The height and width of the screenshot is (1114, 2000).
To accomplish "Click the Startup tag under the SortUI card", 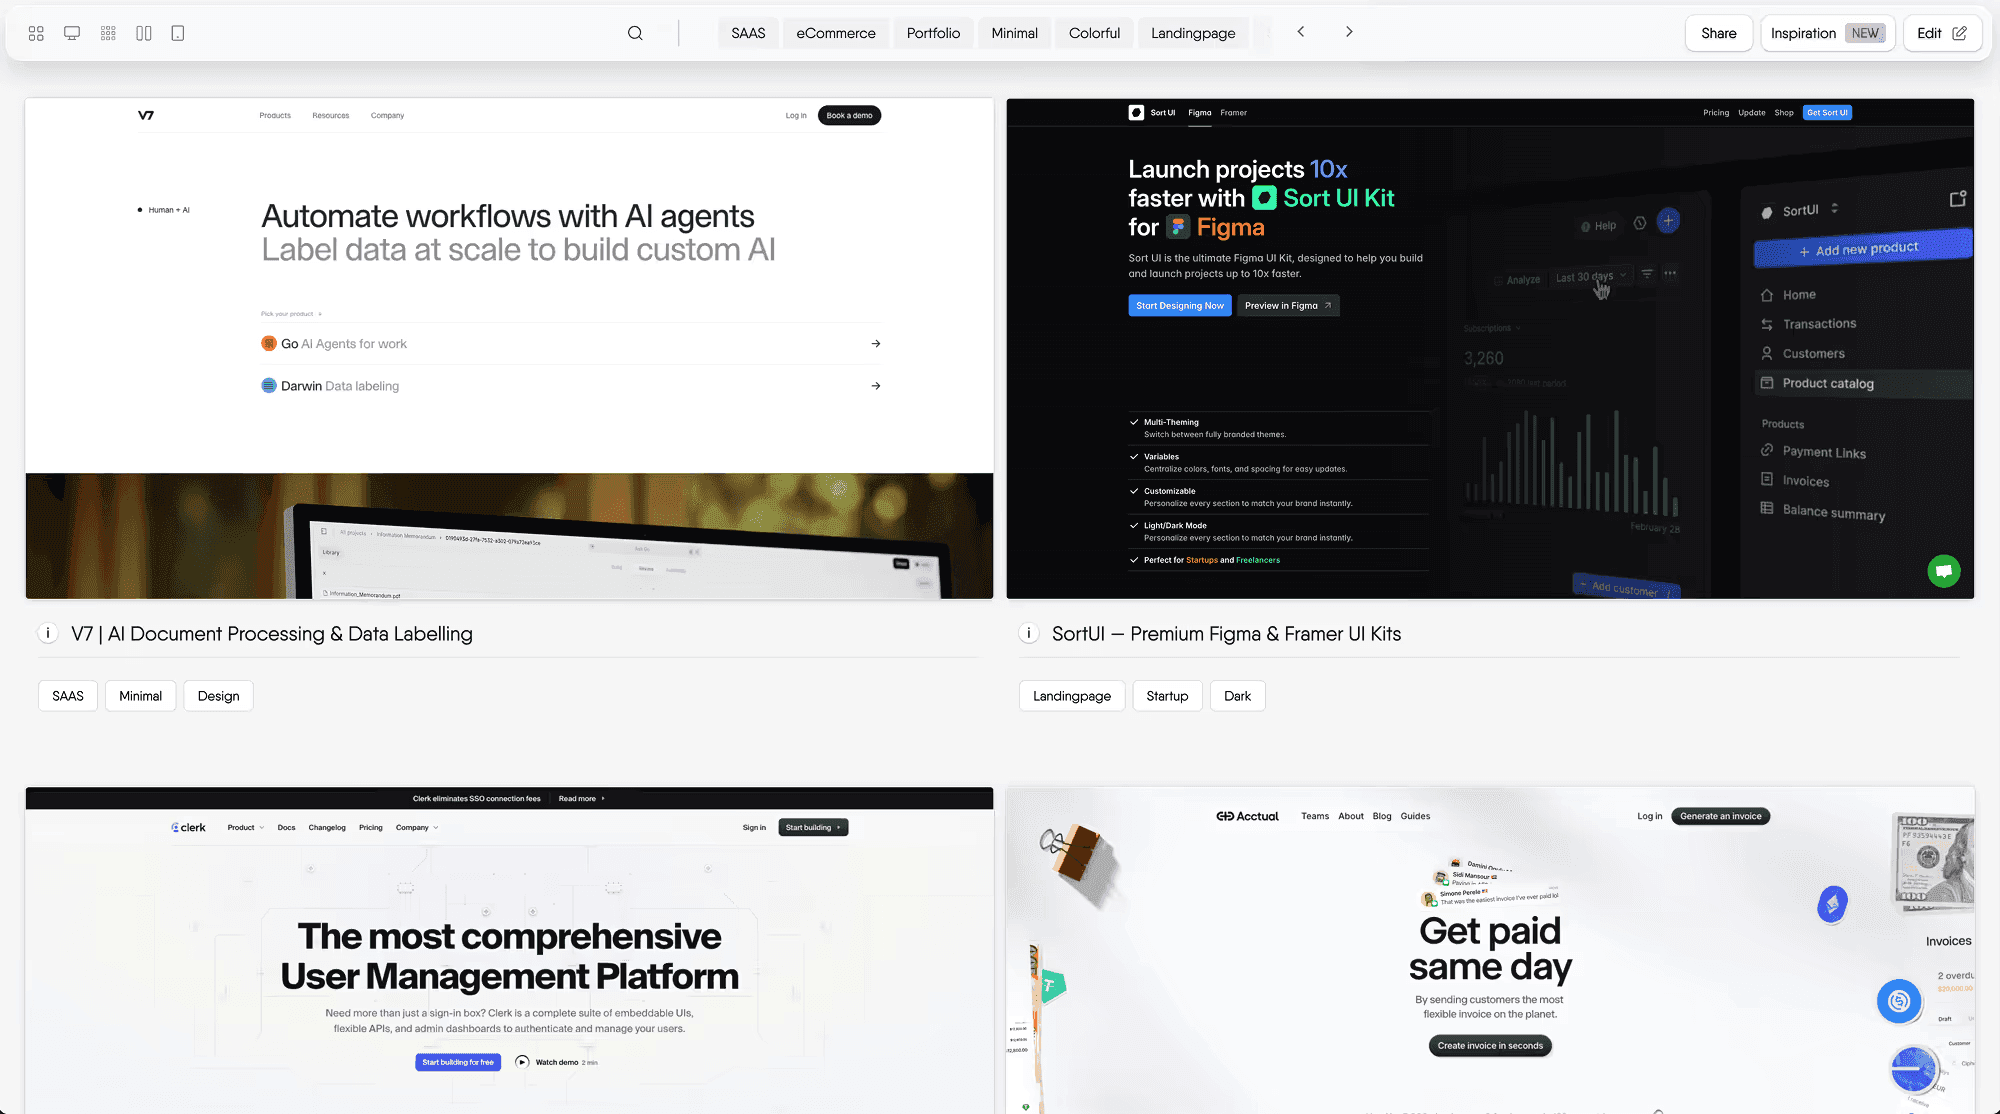I will 1167,696.
